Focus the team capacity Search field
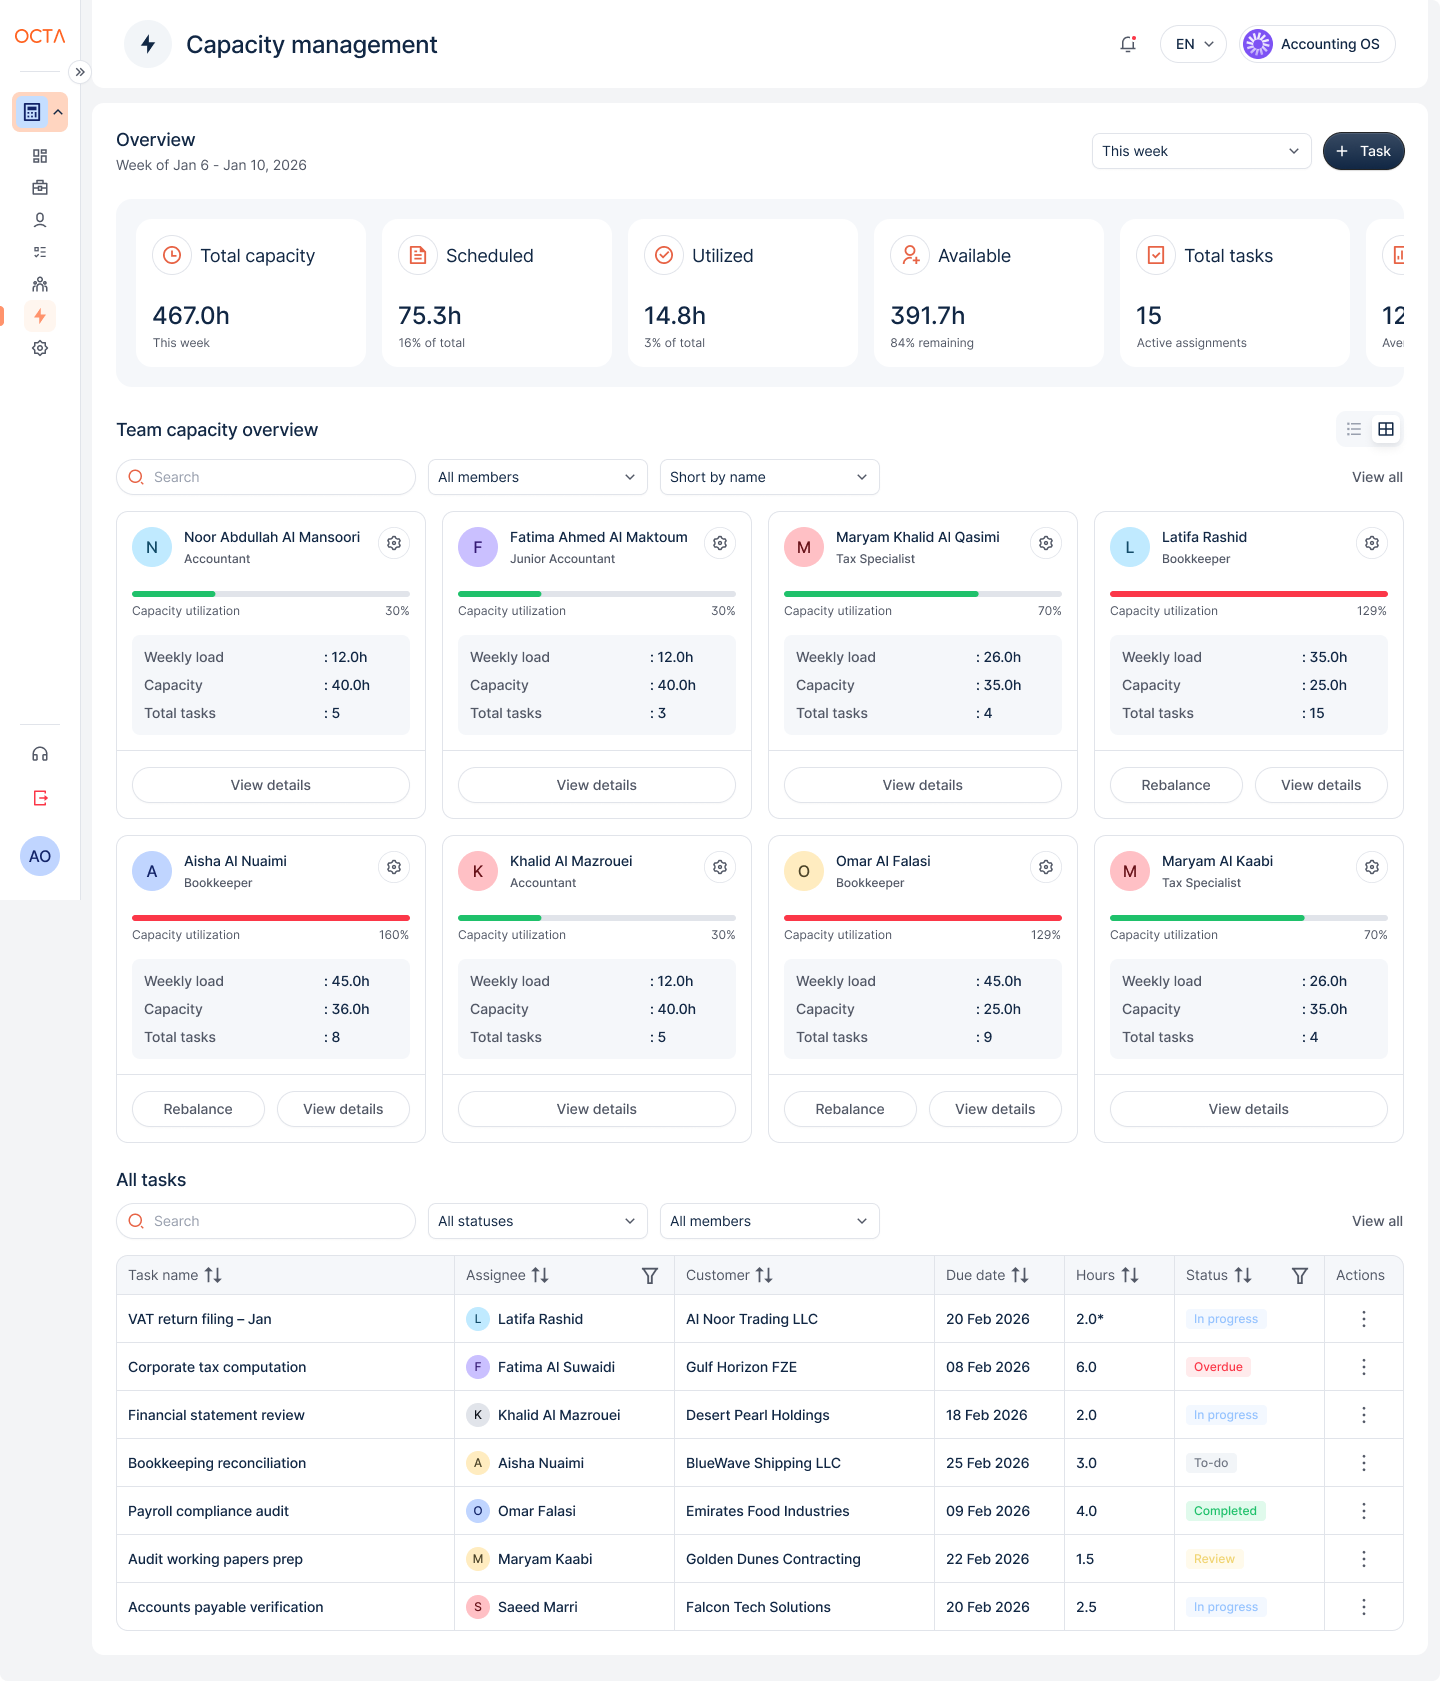Image resolution: width=1440 pixels, height=1681 pixels. [x=266, y=477]
